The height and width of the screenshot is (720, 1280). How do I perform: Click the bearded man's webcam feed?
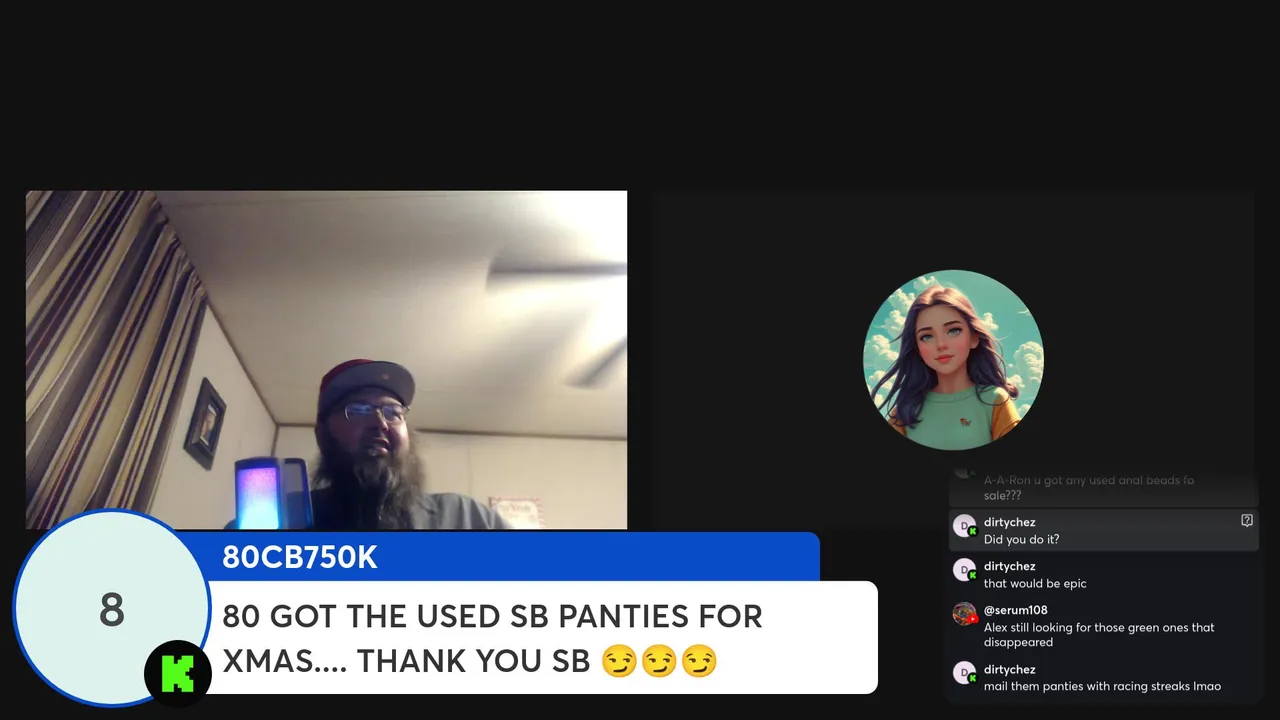326,359
